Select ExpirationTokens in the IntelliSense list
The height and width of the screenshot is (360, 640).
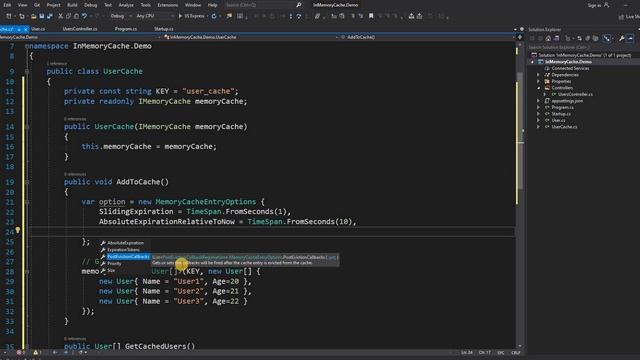(125, 250)
